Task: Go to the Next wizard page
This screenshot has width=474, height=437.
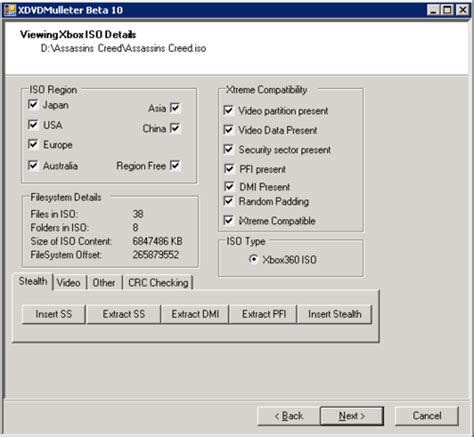Action: tap(352, 416)
